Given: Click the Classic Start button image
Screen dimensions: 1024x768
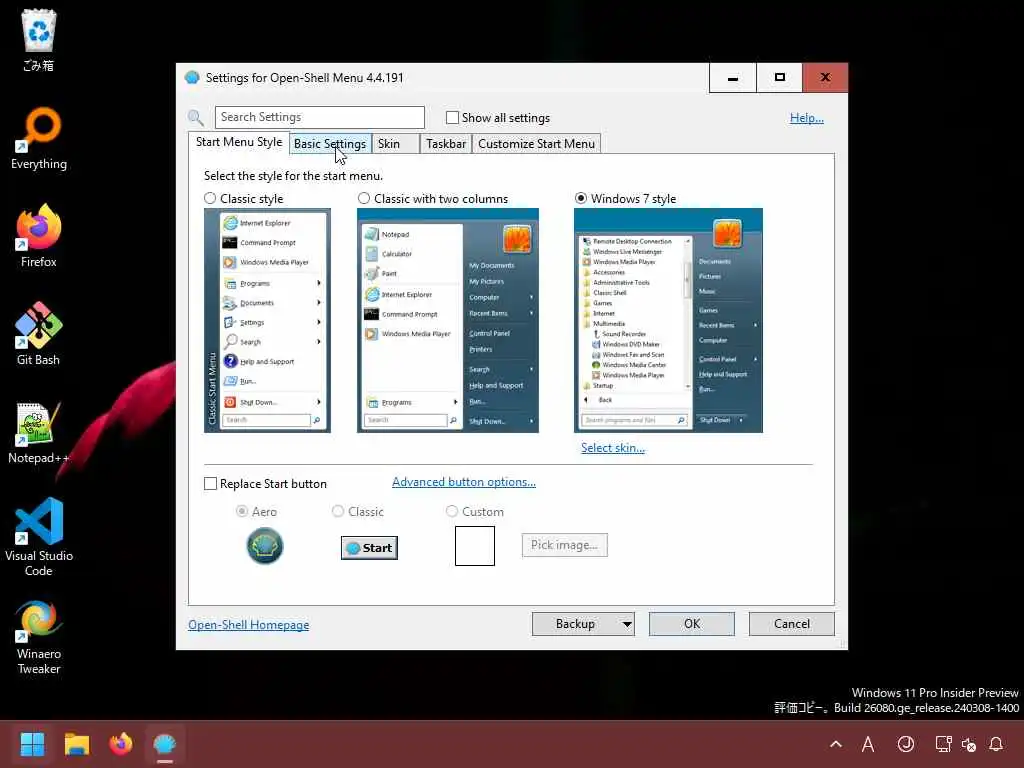Looking at the screenshot, I should [369, 548].
